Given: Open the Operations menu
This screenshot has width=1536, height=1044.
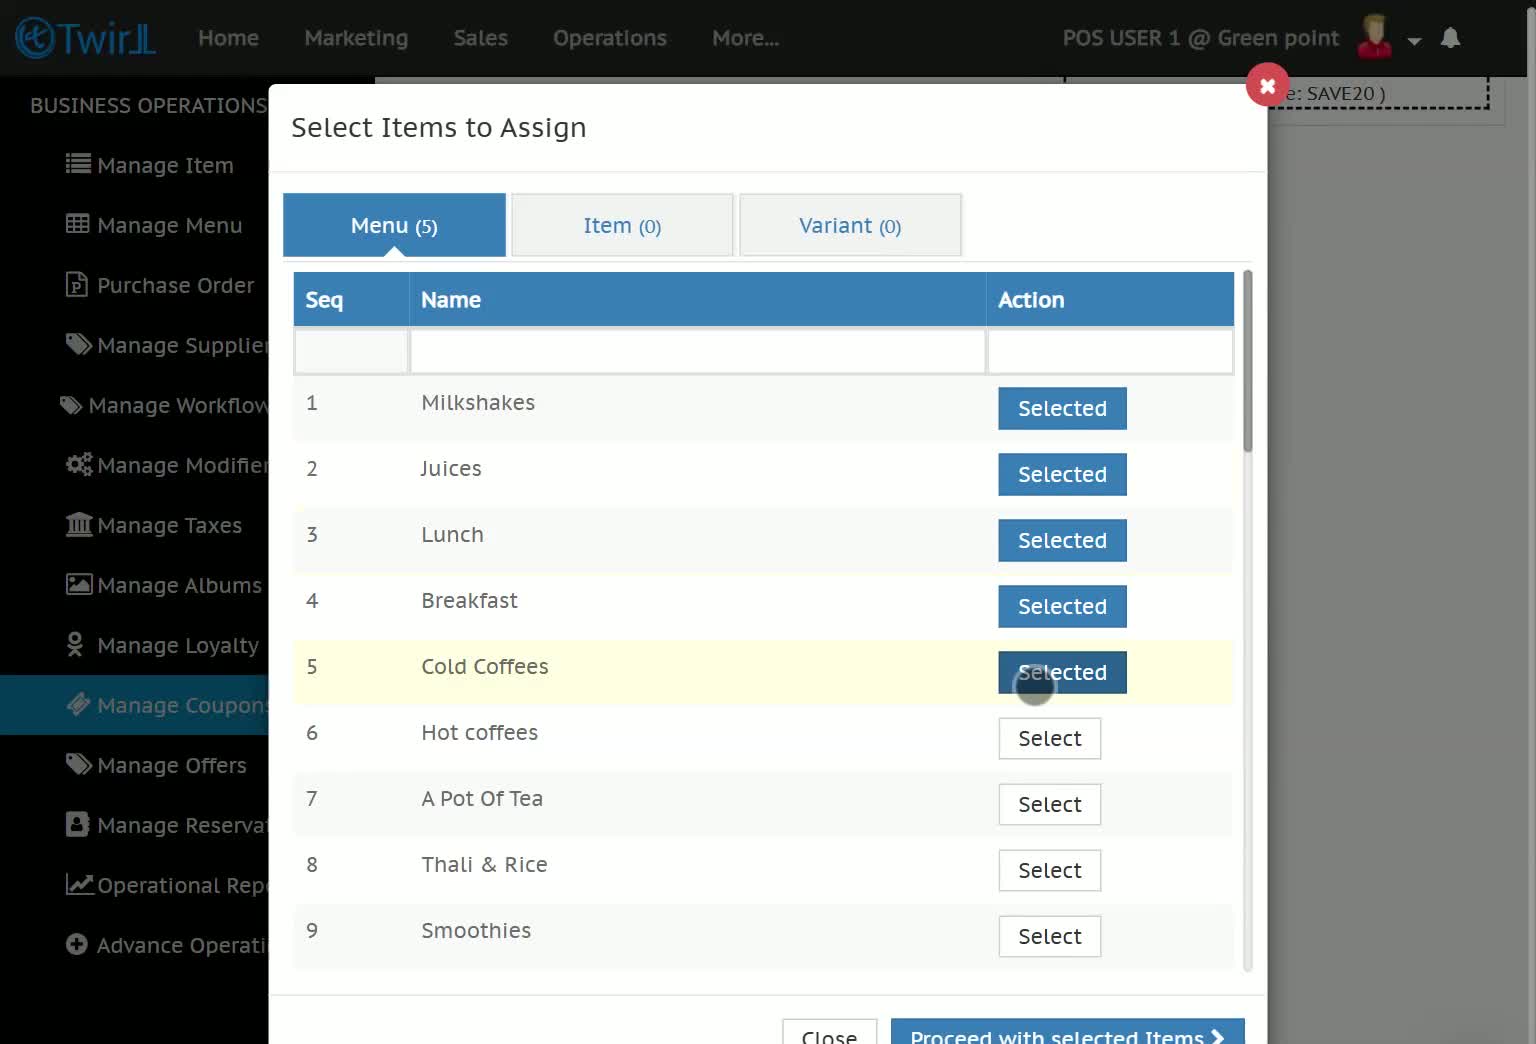Looking at the screenshot, I should (609, 38).
